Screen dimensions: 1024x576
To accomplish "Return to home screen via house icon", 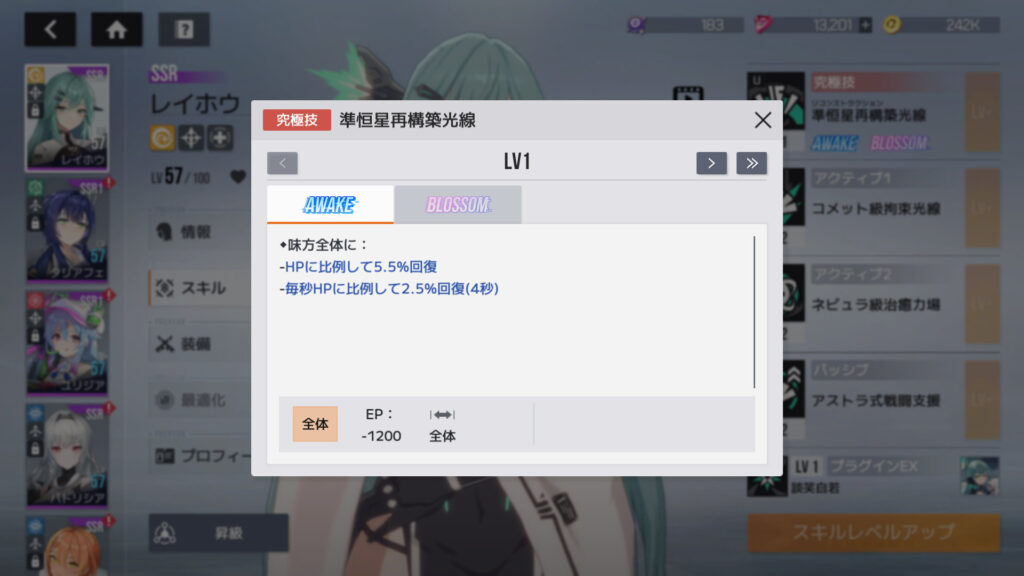I will [117, 29].
